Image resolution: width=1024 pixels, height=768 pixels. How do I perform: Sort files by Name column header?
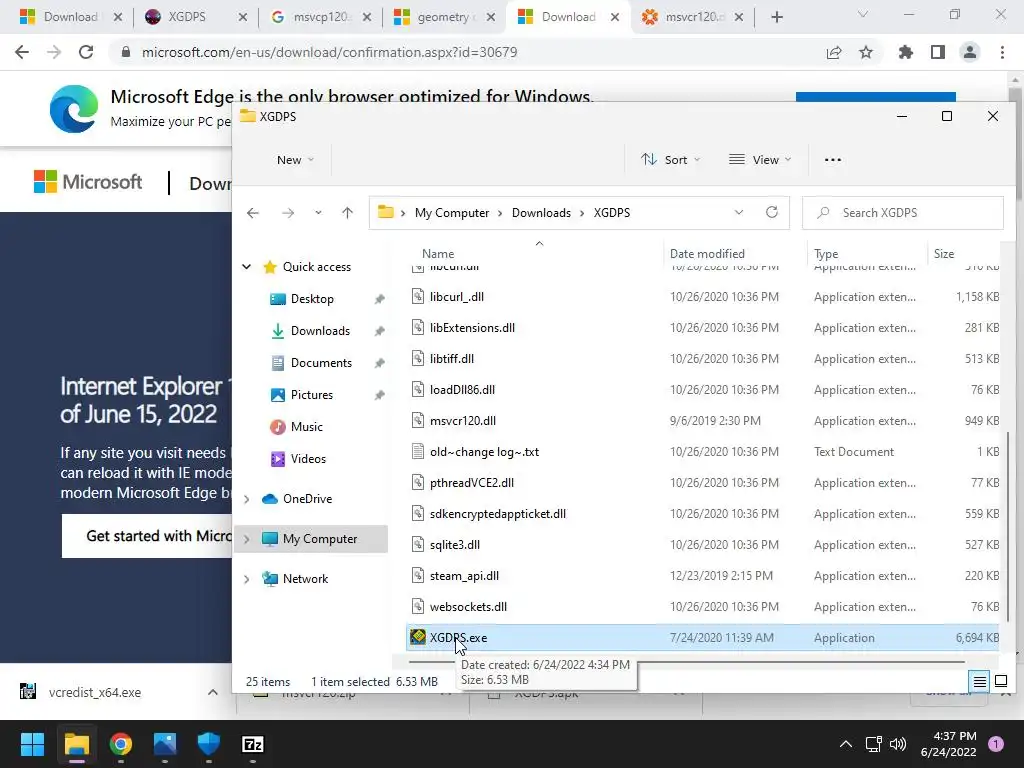438,253
